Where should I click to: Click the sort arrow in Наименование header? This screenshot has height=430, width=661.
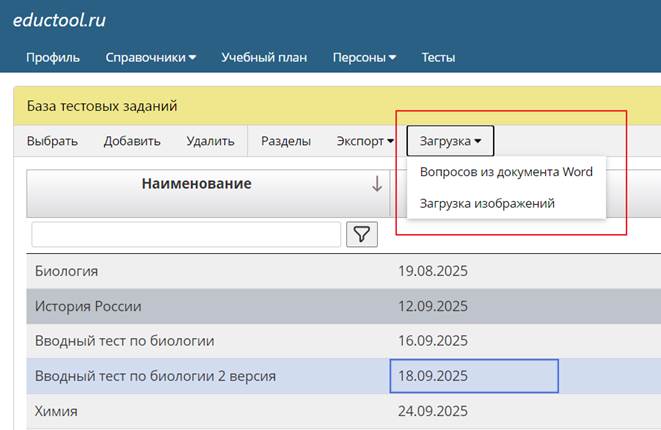point(376,184)
